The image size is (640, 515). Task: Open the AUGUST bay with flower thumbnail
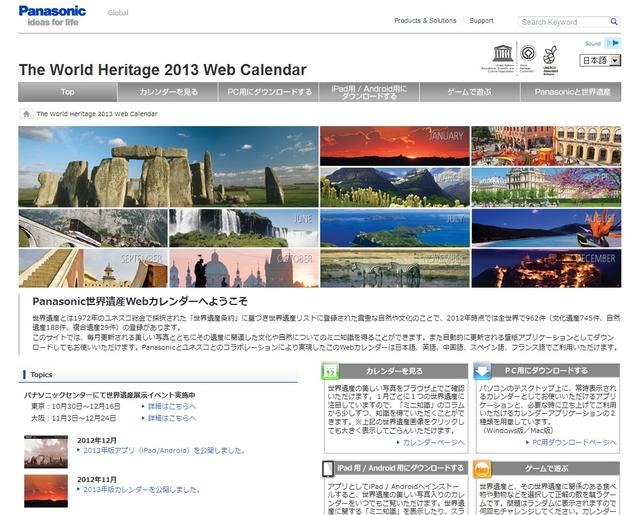point(546,228)
